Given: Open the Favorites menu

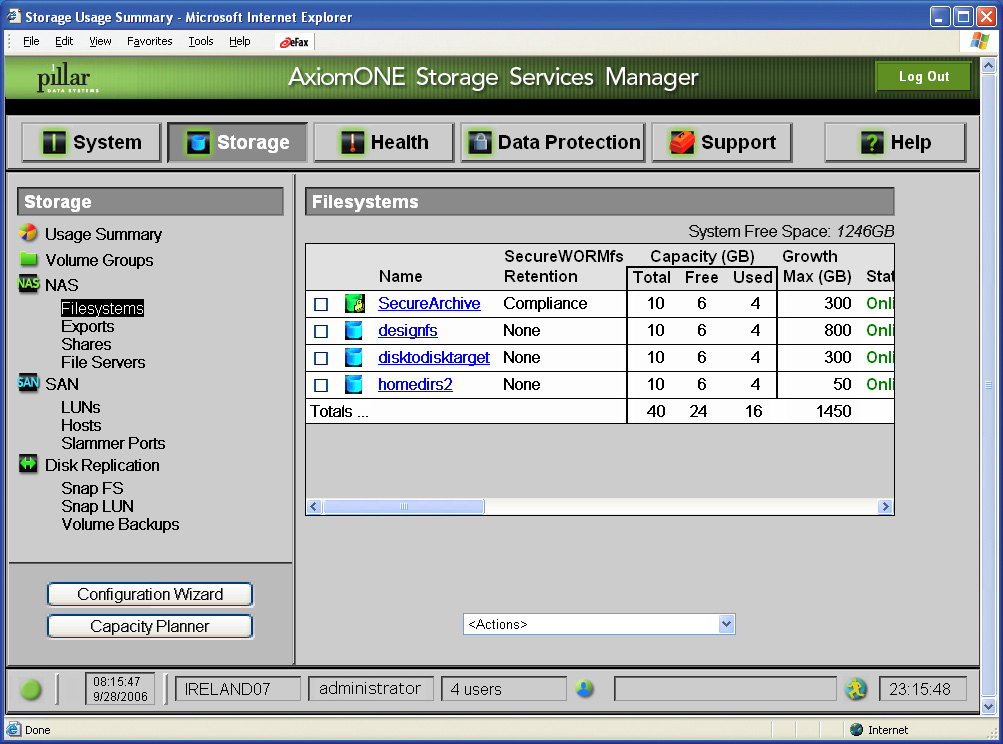Looking at the screenshot, I should (150, 42).
